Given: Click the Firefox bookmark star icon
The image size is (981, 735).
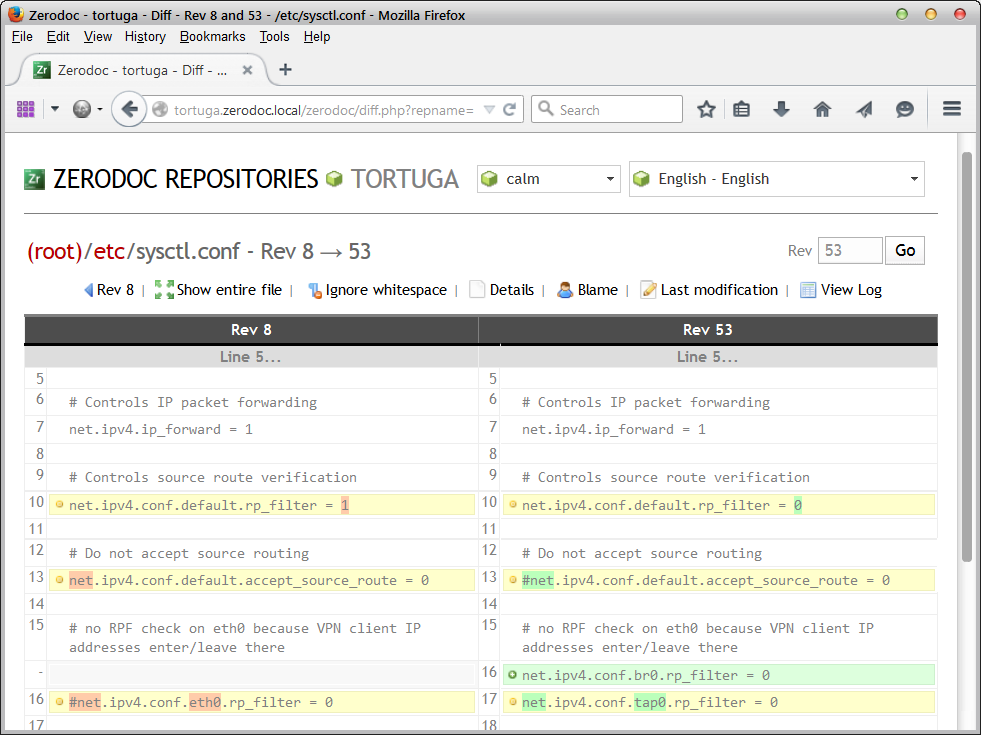Looking at the screenshot, I should pos(706,110).
